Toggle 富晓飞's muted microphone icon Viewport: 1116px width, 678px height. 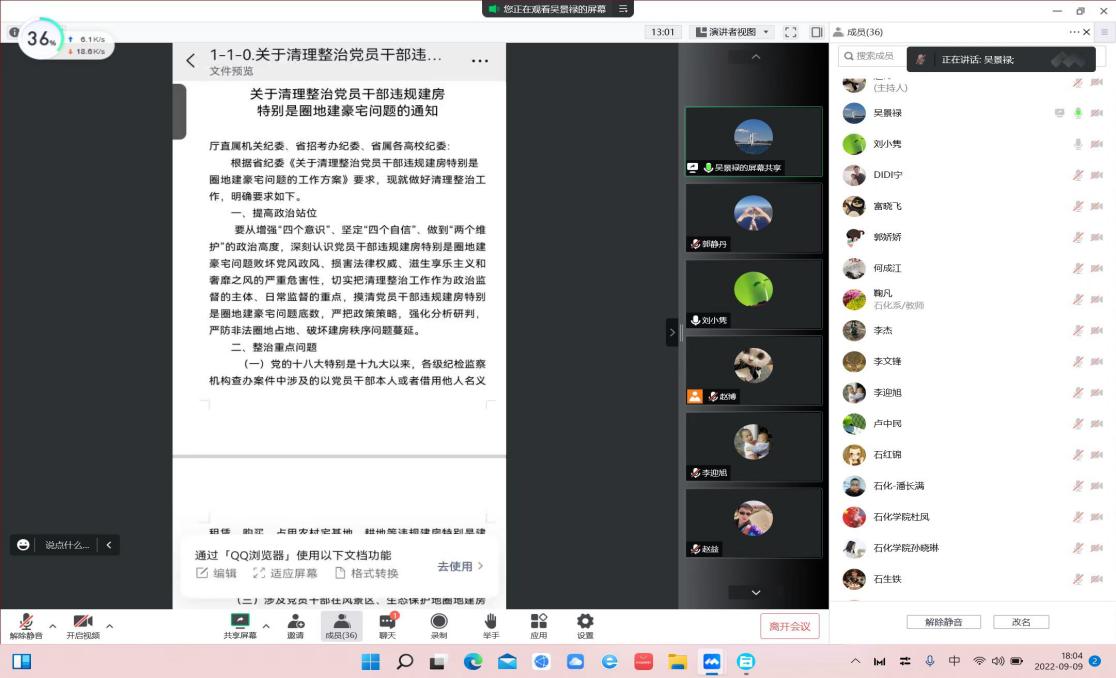(x=1078, y=206)
